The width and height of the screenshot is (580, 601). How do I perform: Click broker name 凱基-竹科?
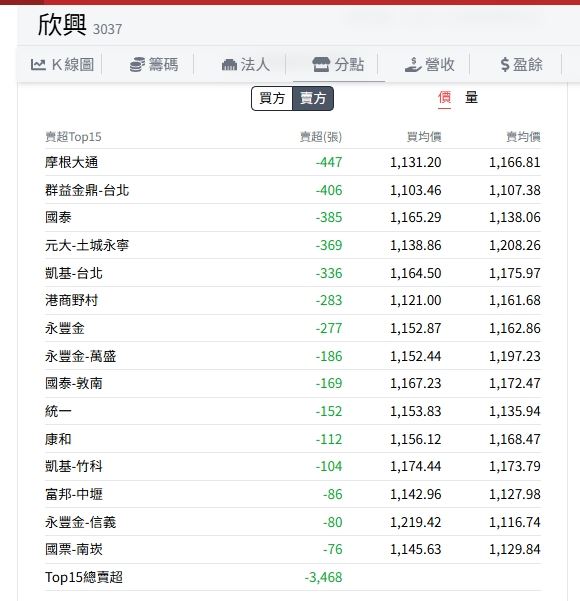coord(74,466)
